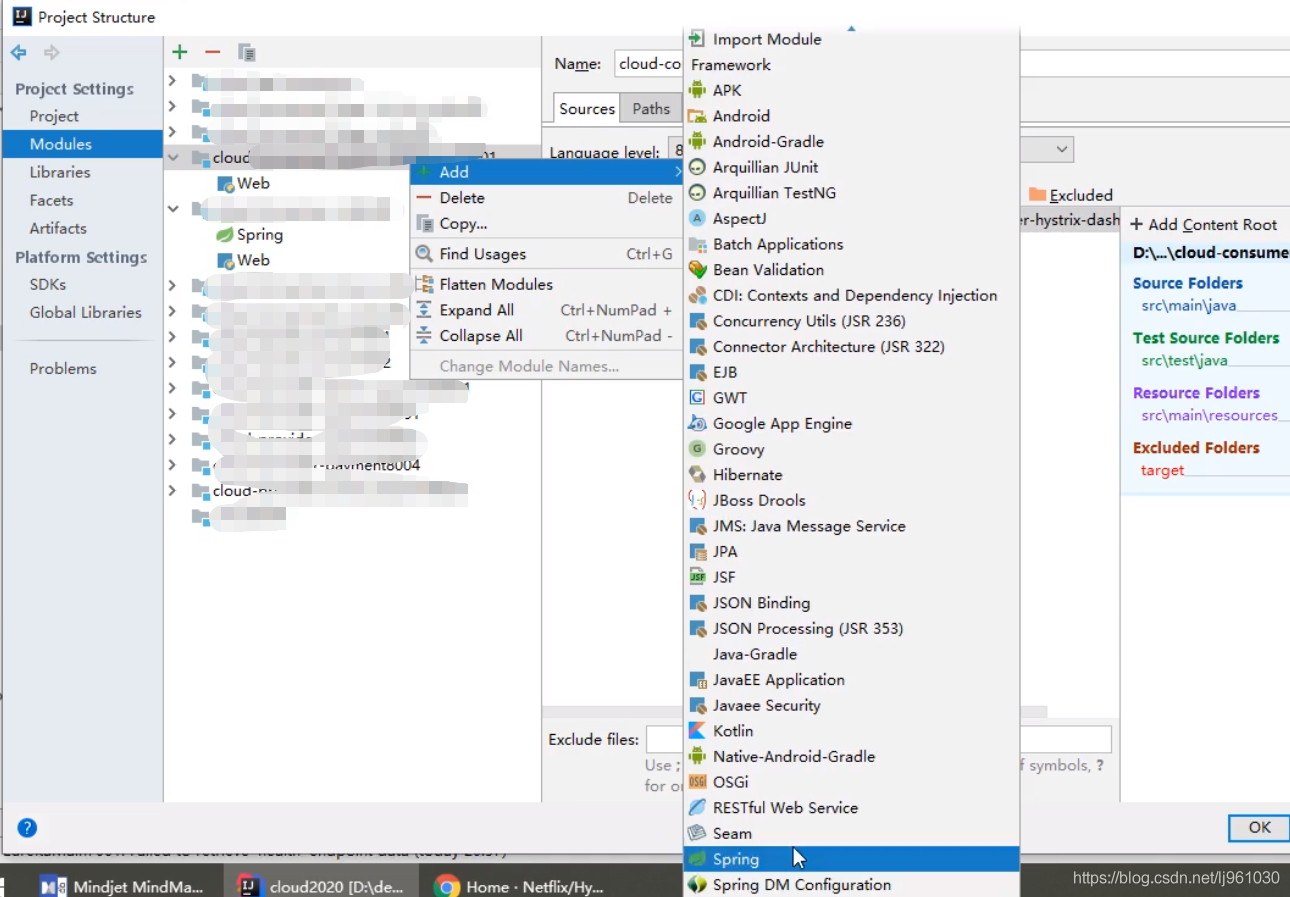Select SDKs in Platform Settings
The image size is (1290, 897).
pyautogui.click(x=48, y=284)
